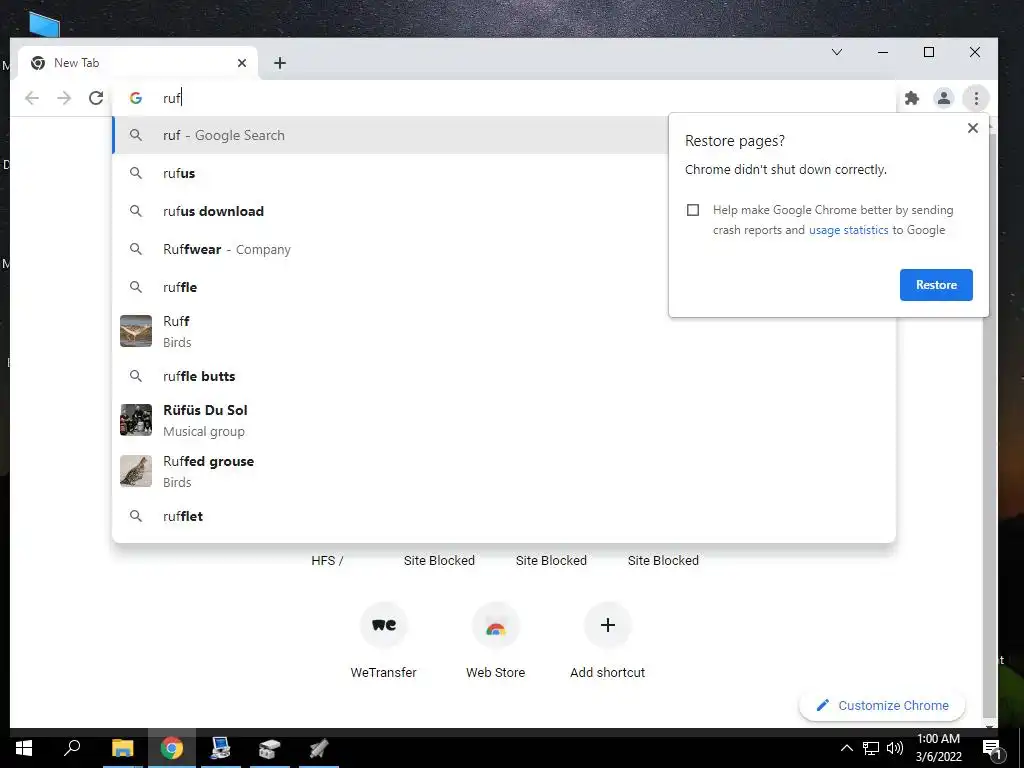
Task: Click the Restore button
Action: point(936,285)
